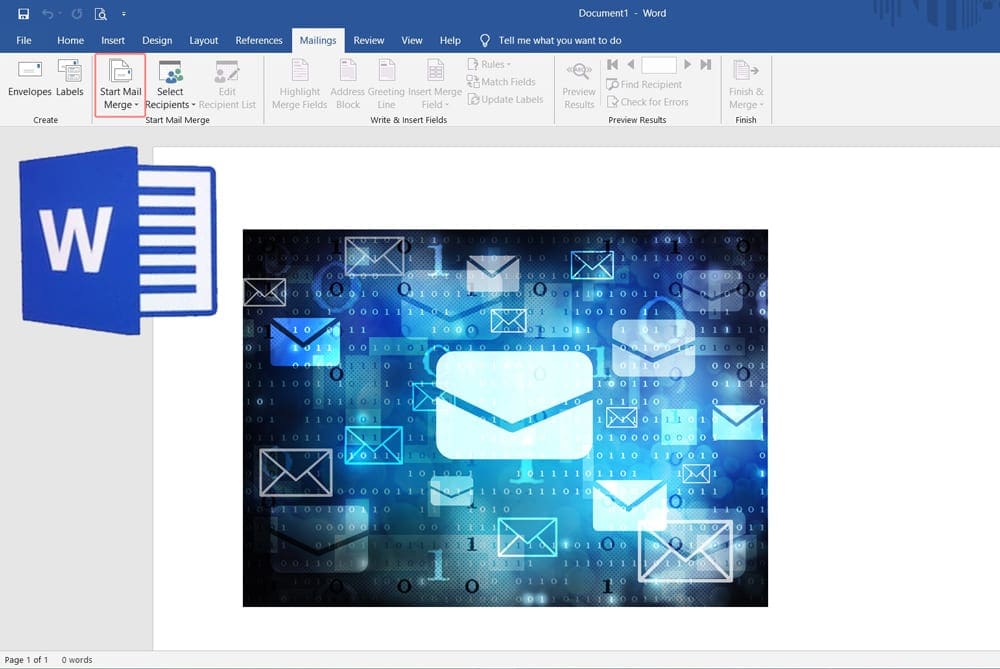The height and width of the screenshot is (669, 1000).
Task: Open the File tab
Action: click(x=24, y=40)
